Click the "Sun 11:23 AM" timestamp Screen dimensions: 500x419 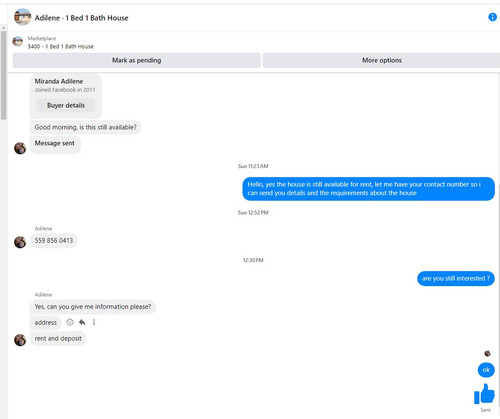point(253,166)
